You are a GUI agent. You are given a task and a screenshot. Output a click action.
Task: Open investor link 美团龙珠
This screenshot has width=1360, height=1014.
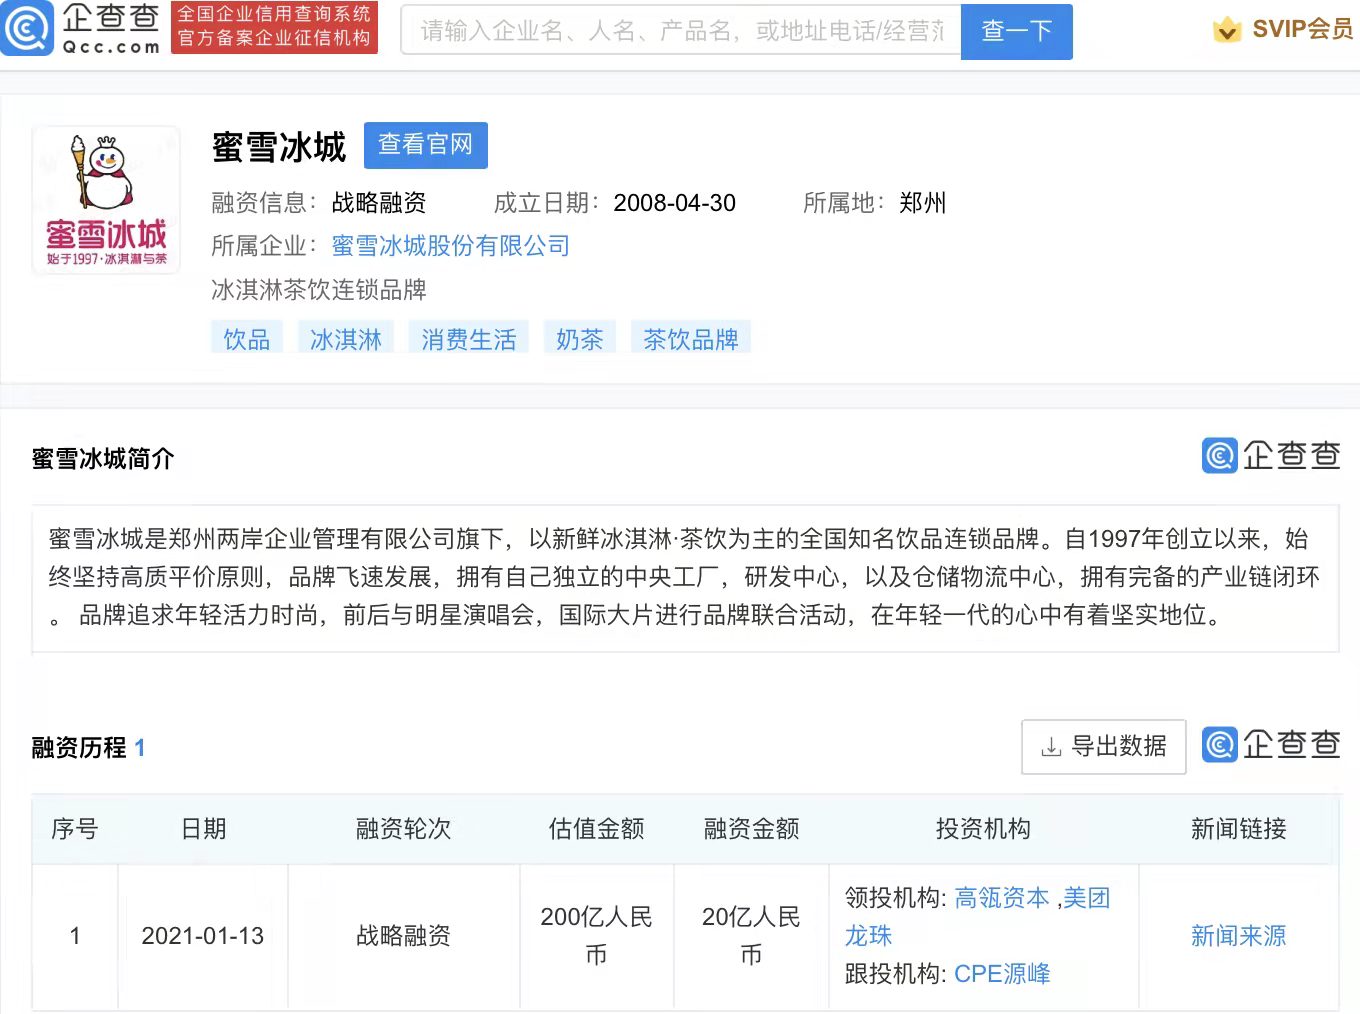point(1086,898)
